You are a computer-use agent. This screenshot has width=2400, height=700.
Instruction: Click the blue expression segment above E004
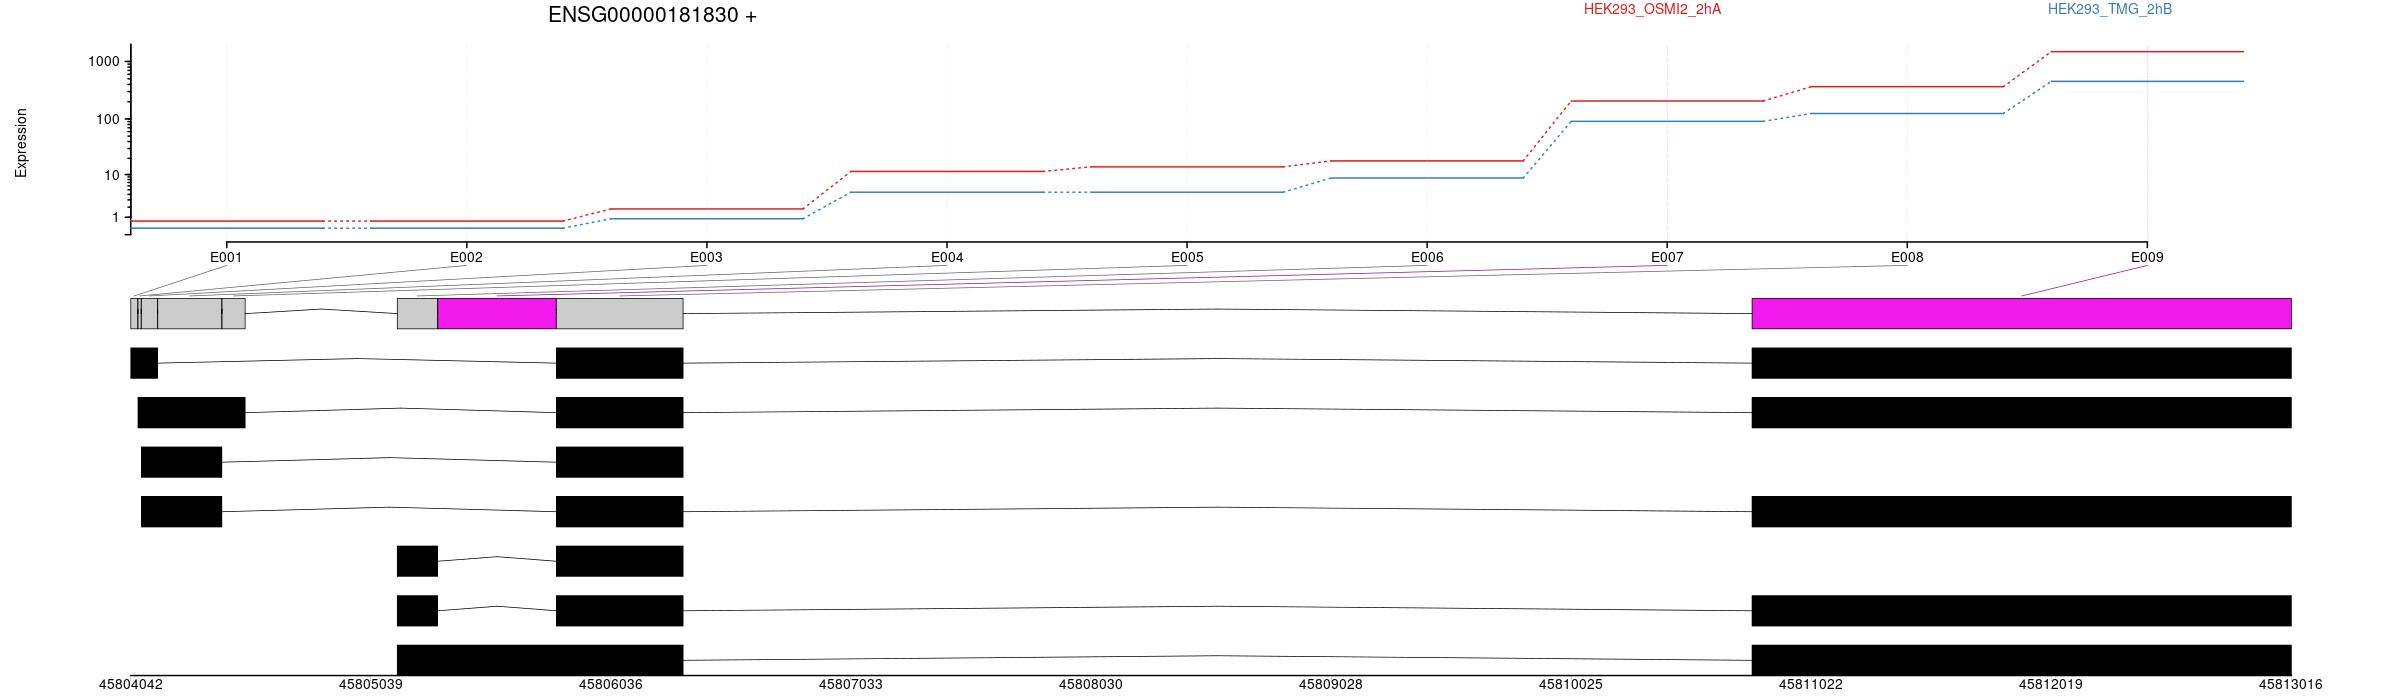coord(947,192)
